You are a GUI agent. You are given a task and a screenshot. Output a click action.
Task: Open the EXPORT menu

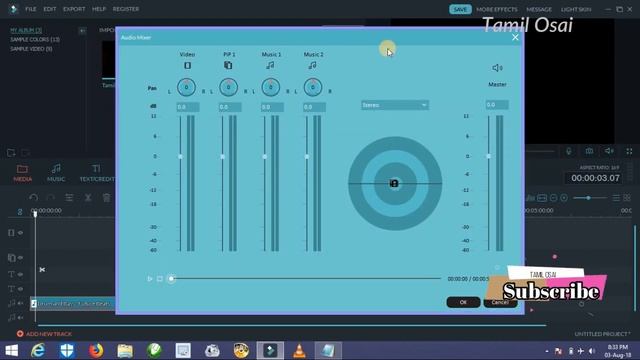74,9
